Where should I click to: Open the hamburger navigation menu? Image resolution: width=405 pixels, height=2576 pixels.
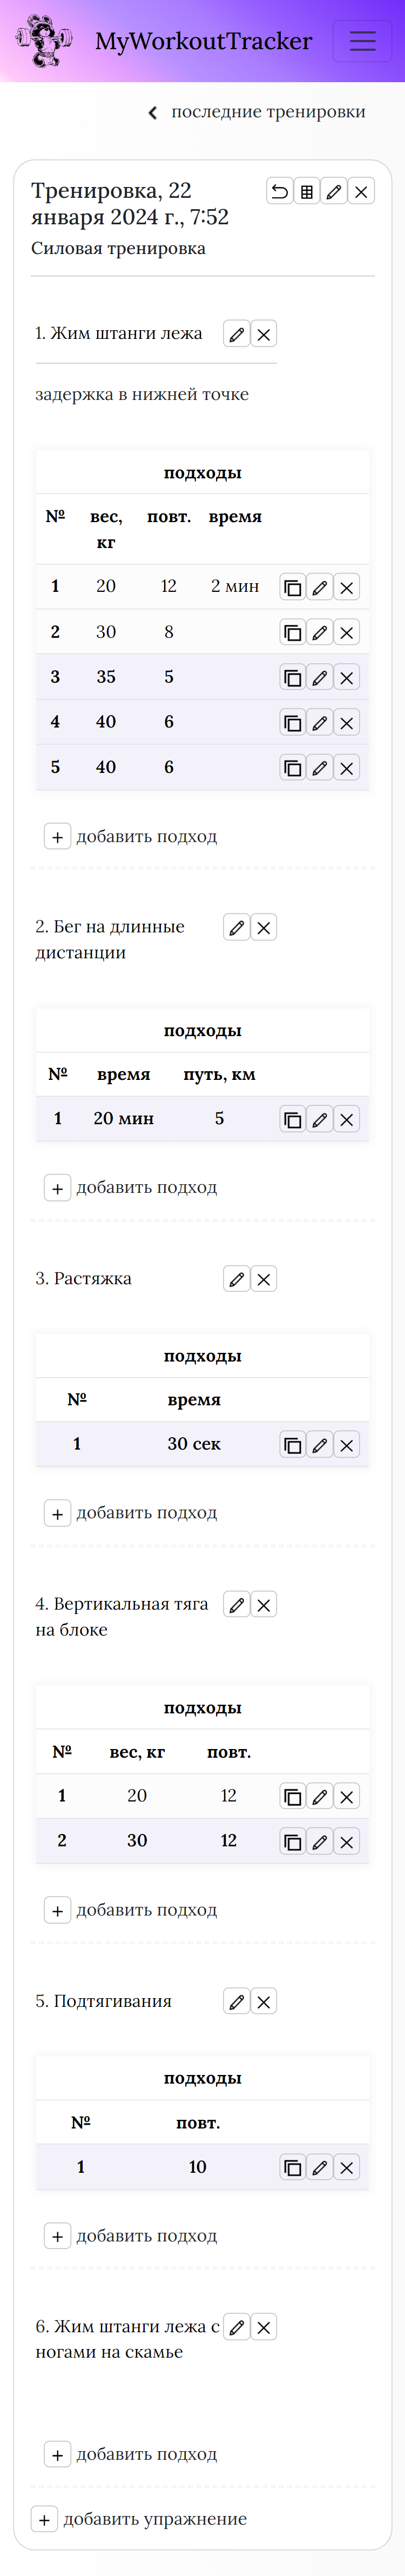pyautogui.click(x=362, y=41)
